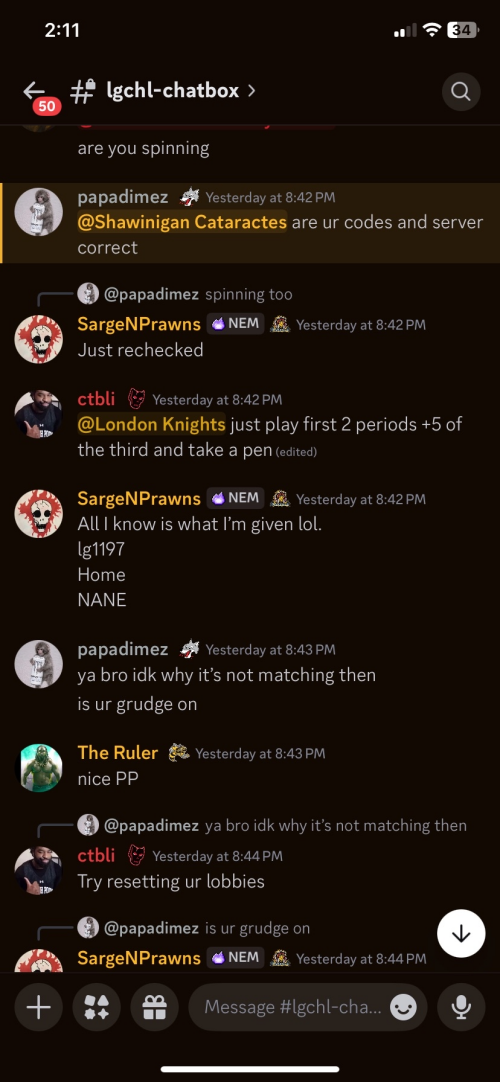Screen dimensions: 500x1082
Task: Tap The Ruler username
Action: [x=118, y=752]
